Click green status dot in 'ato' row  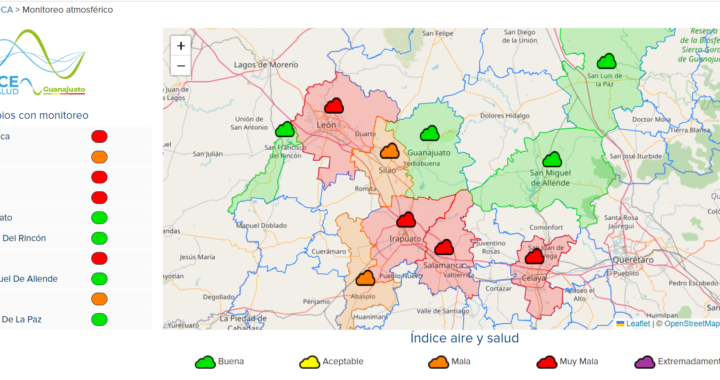[99, 218]
